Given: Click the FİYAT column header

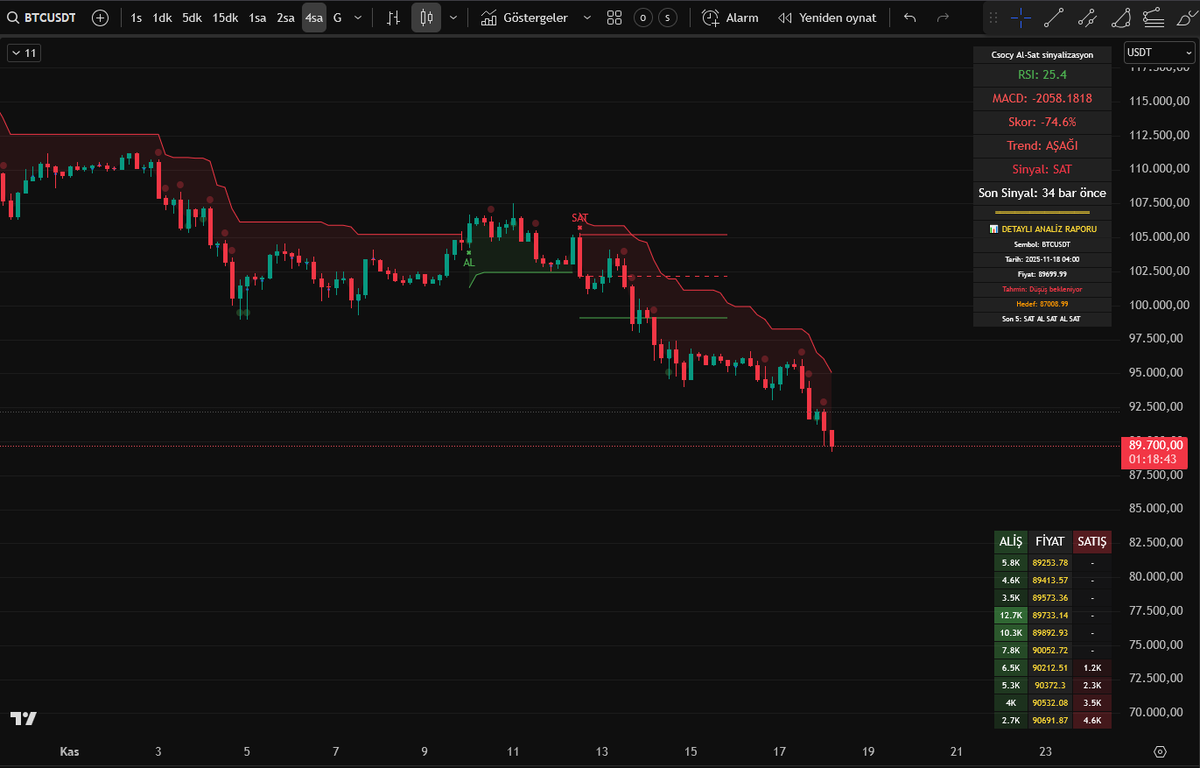Looking at the screenshot, I should pyautogui.click(x=1050, y=541).
